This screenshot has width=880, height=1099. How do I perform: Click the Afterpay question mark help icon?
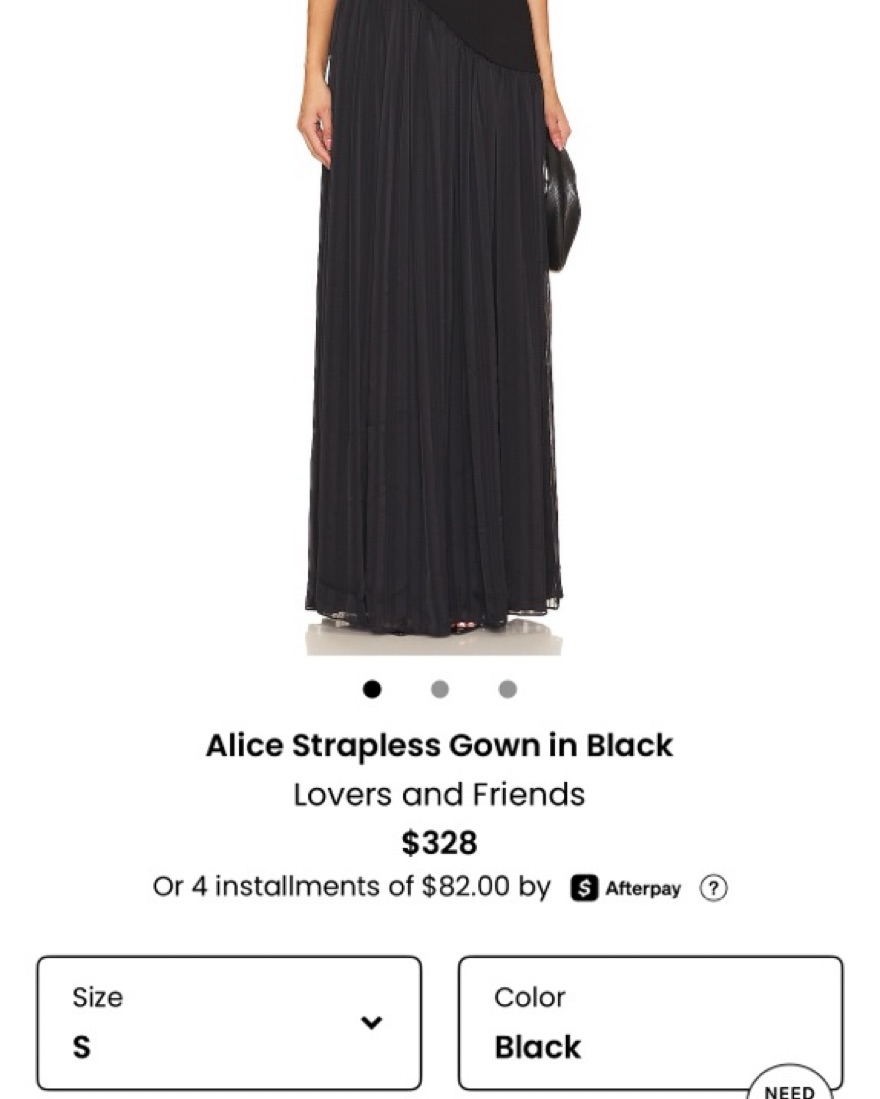[x=713, y=888]
